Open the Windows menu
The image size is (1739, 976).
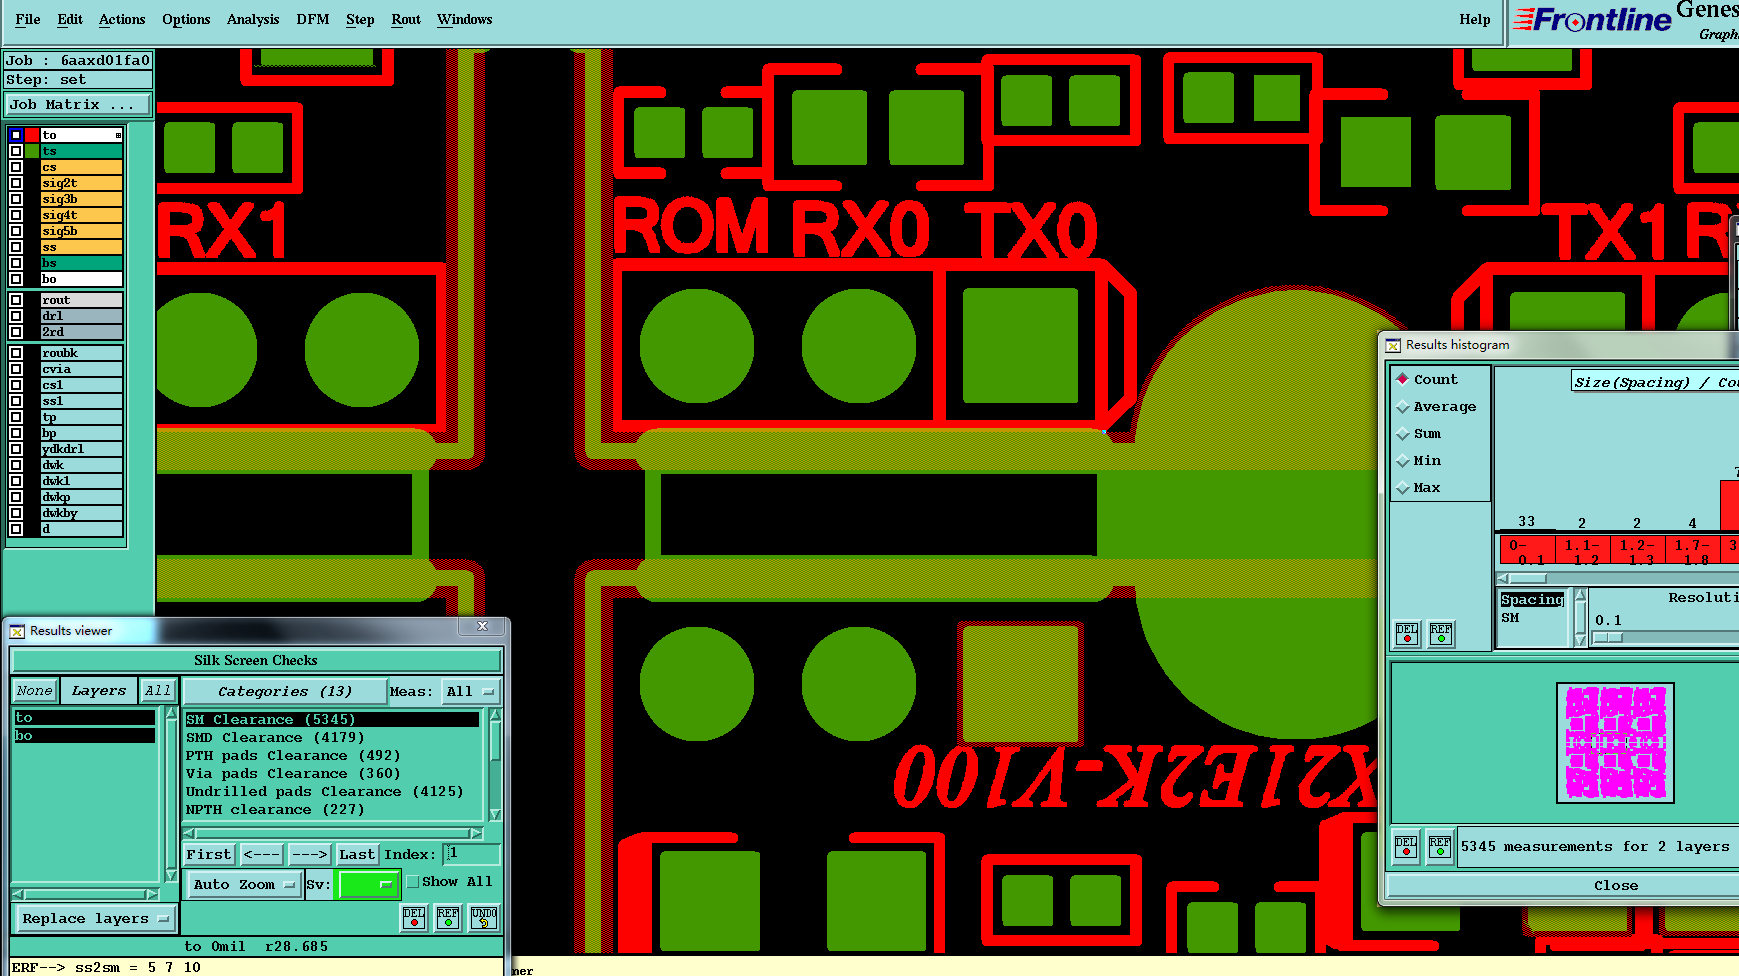click(465, 19)
